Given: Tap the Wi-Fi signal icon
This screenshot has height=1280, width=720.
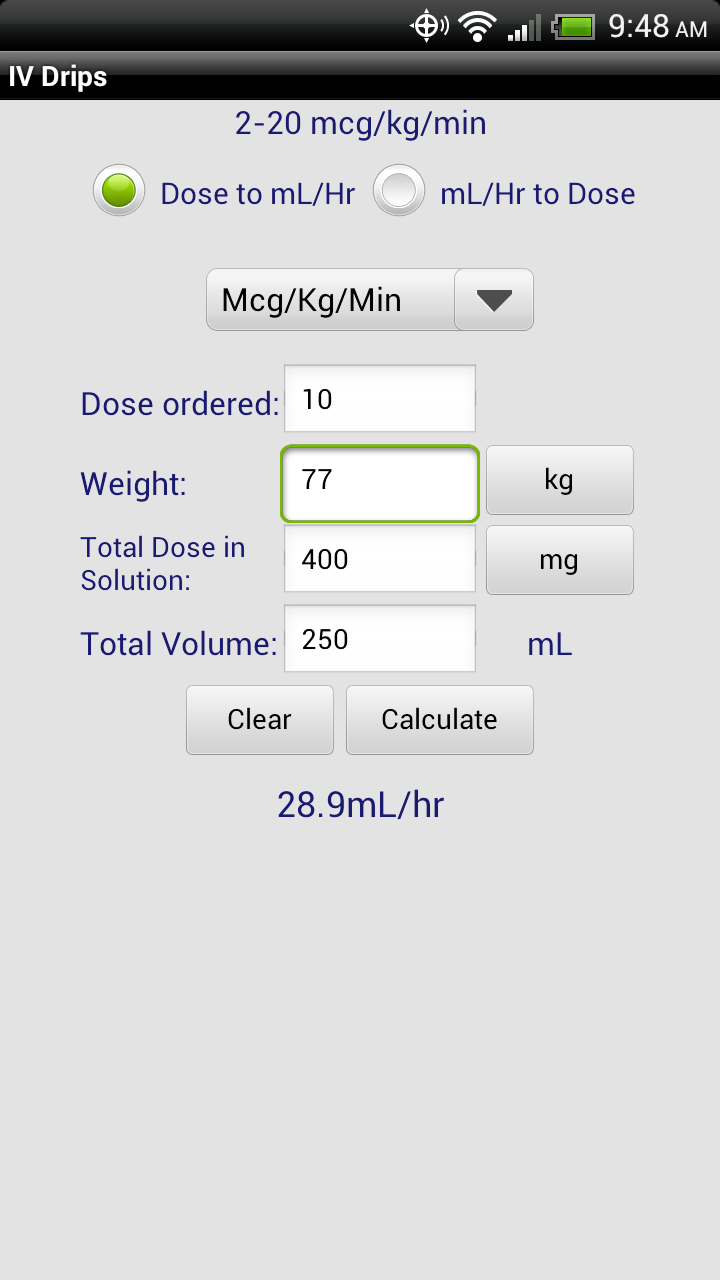Looking at the screenshot, I should 478,26.
